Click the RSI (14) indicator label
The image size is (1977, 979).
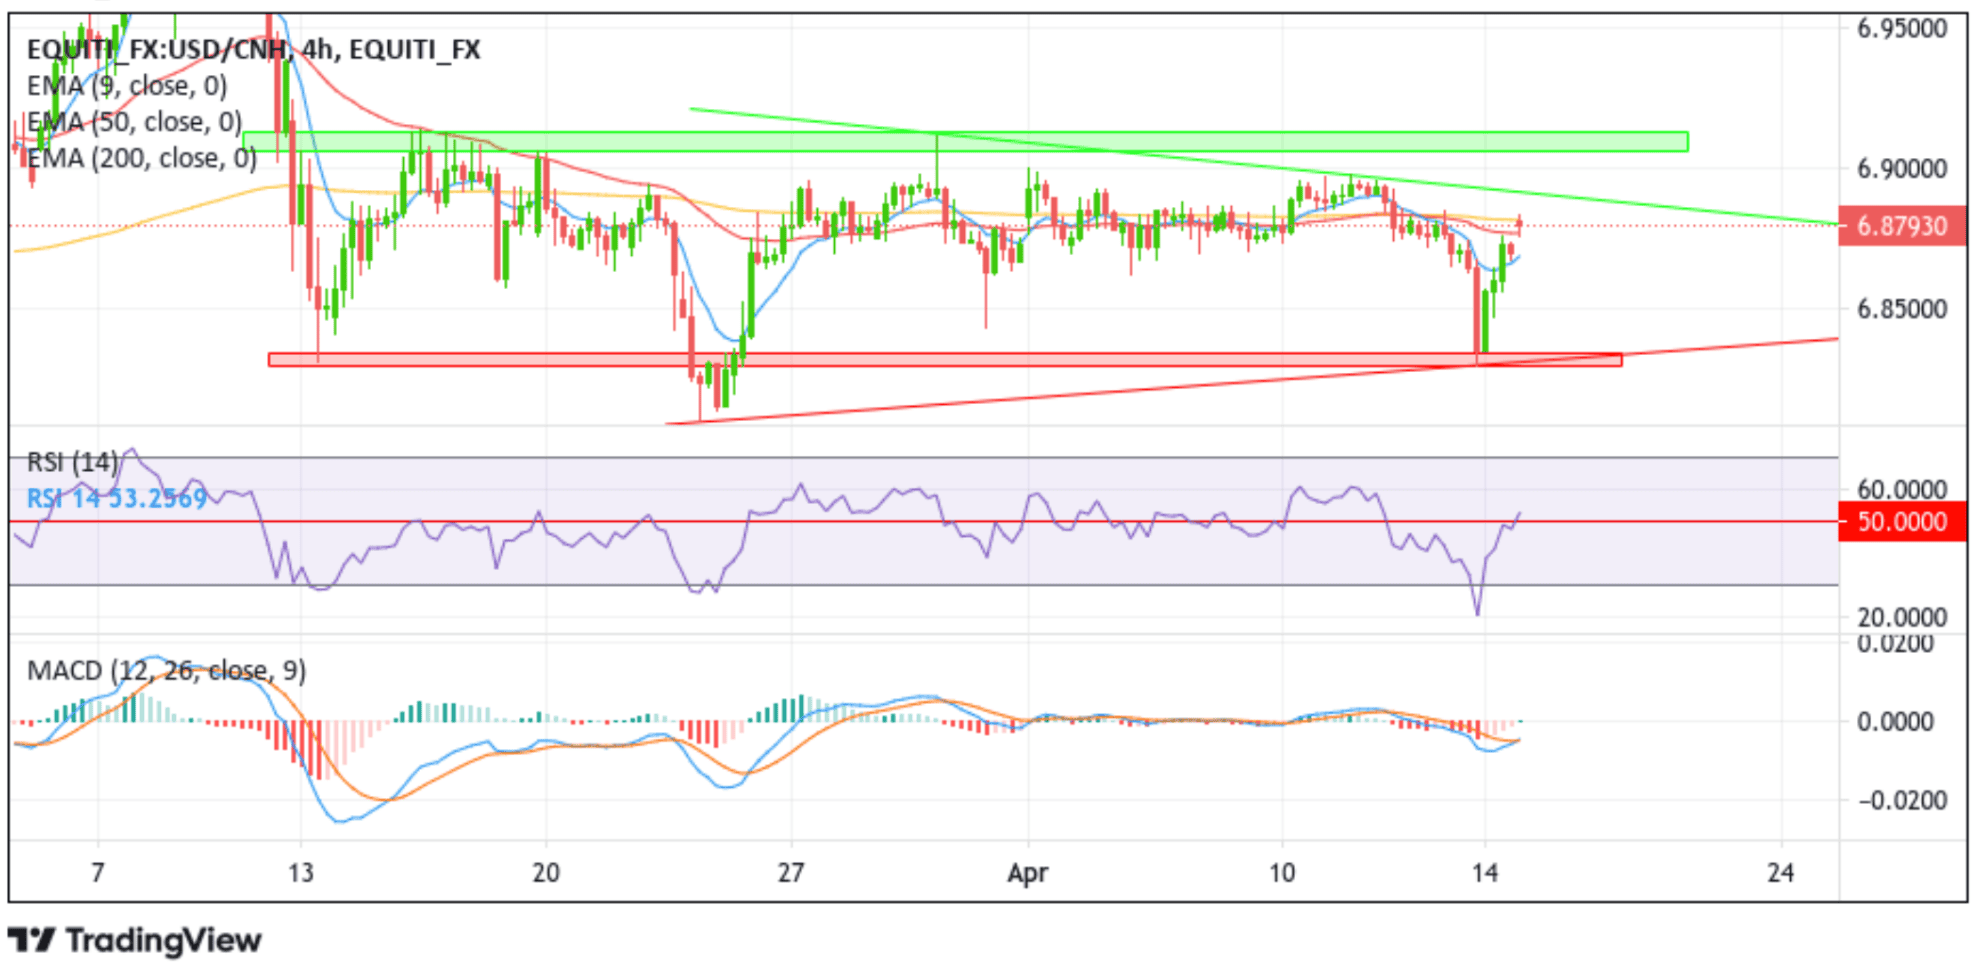pos(72,462)
